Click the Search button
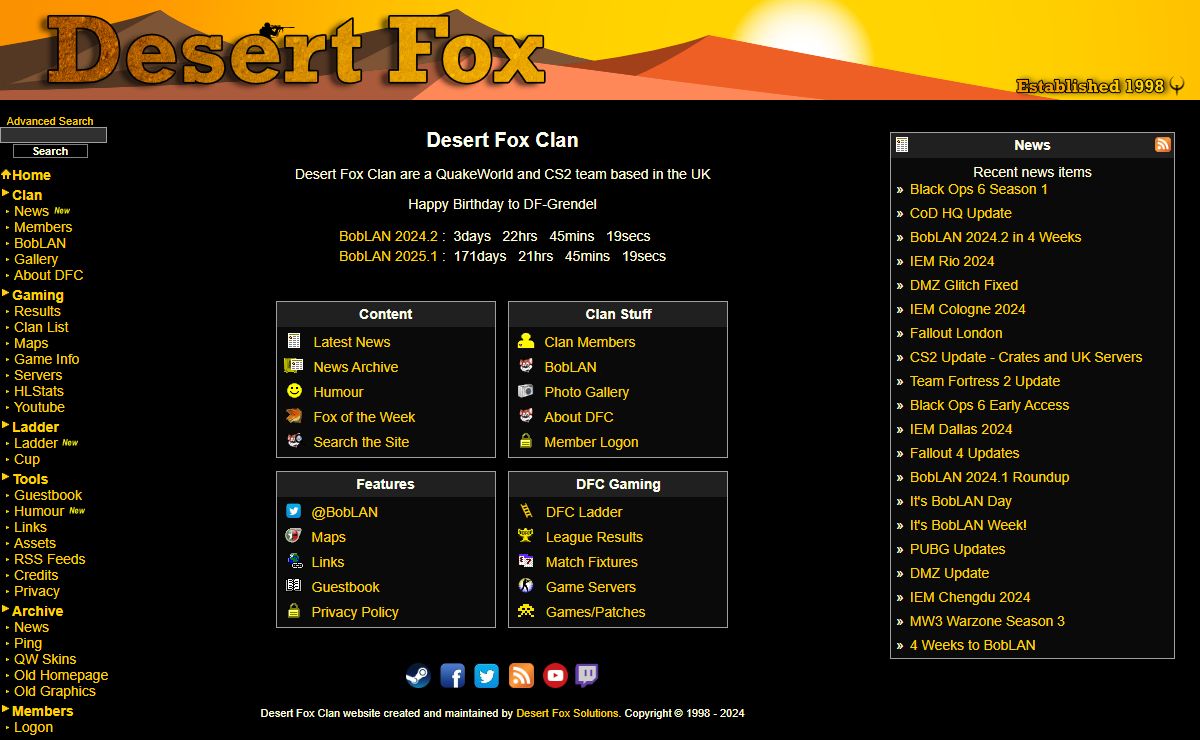Screen dimensions: 1200x740 click(50, 151)
